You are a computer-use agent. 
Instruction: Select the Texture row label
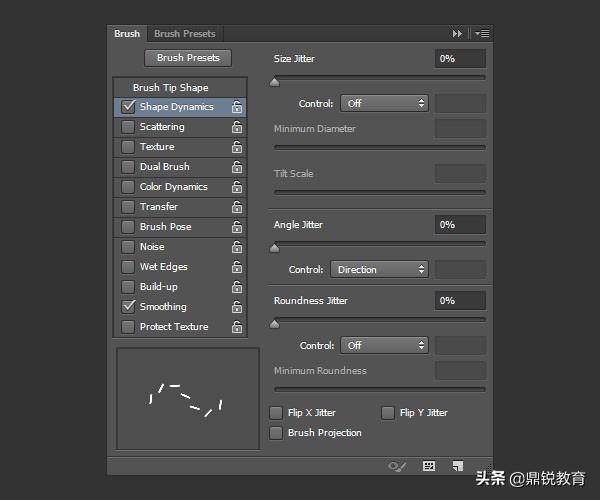157,147
